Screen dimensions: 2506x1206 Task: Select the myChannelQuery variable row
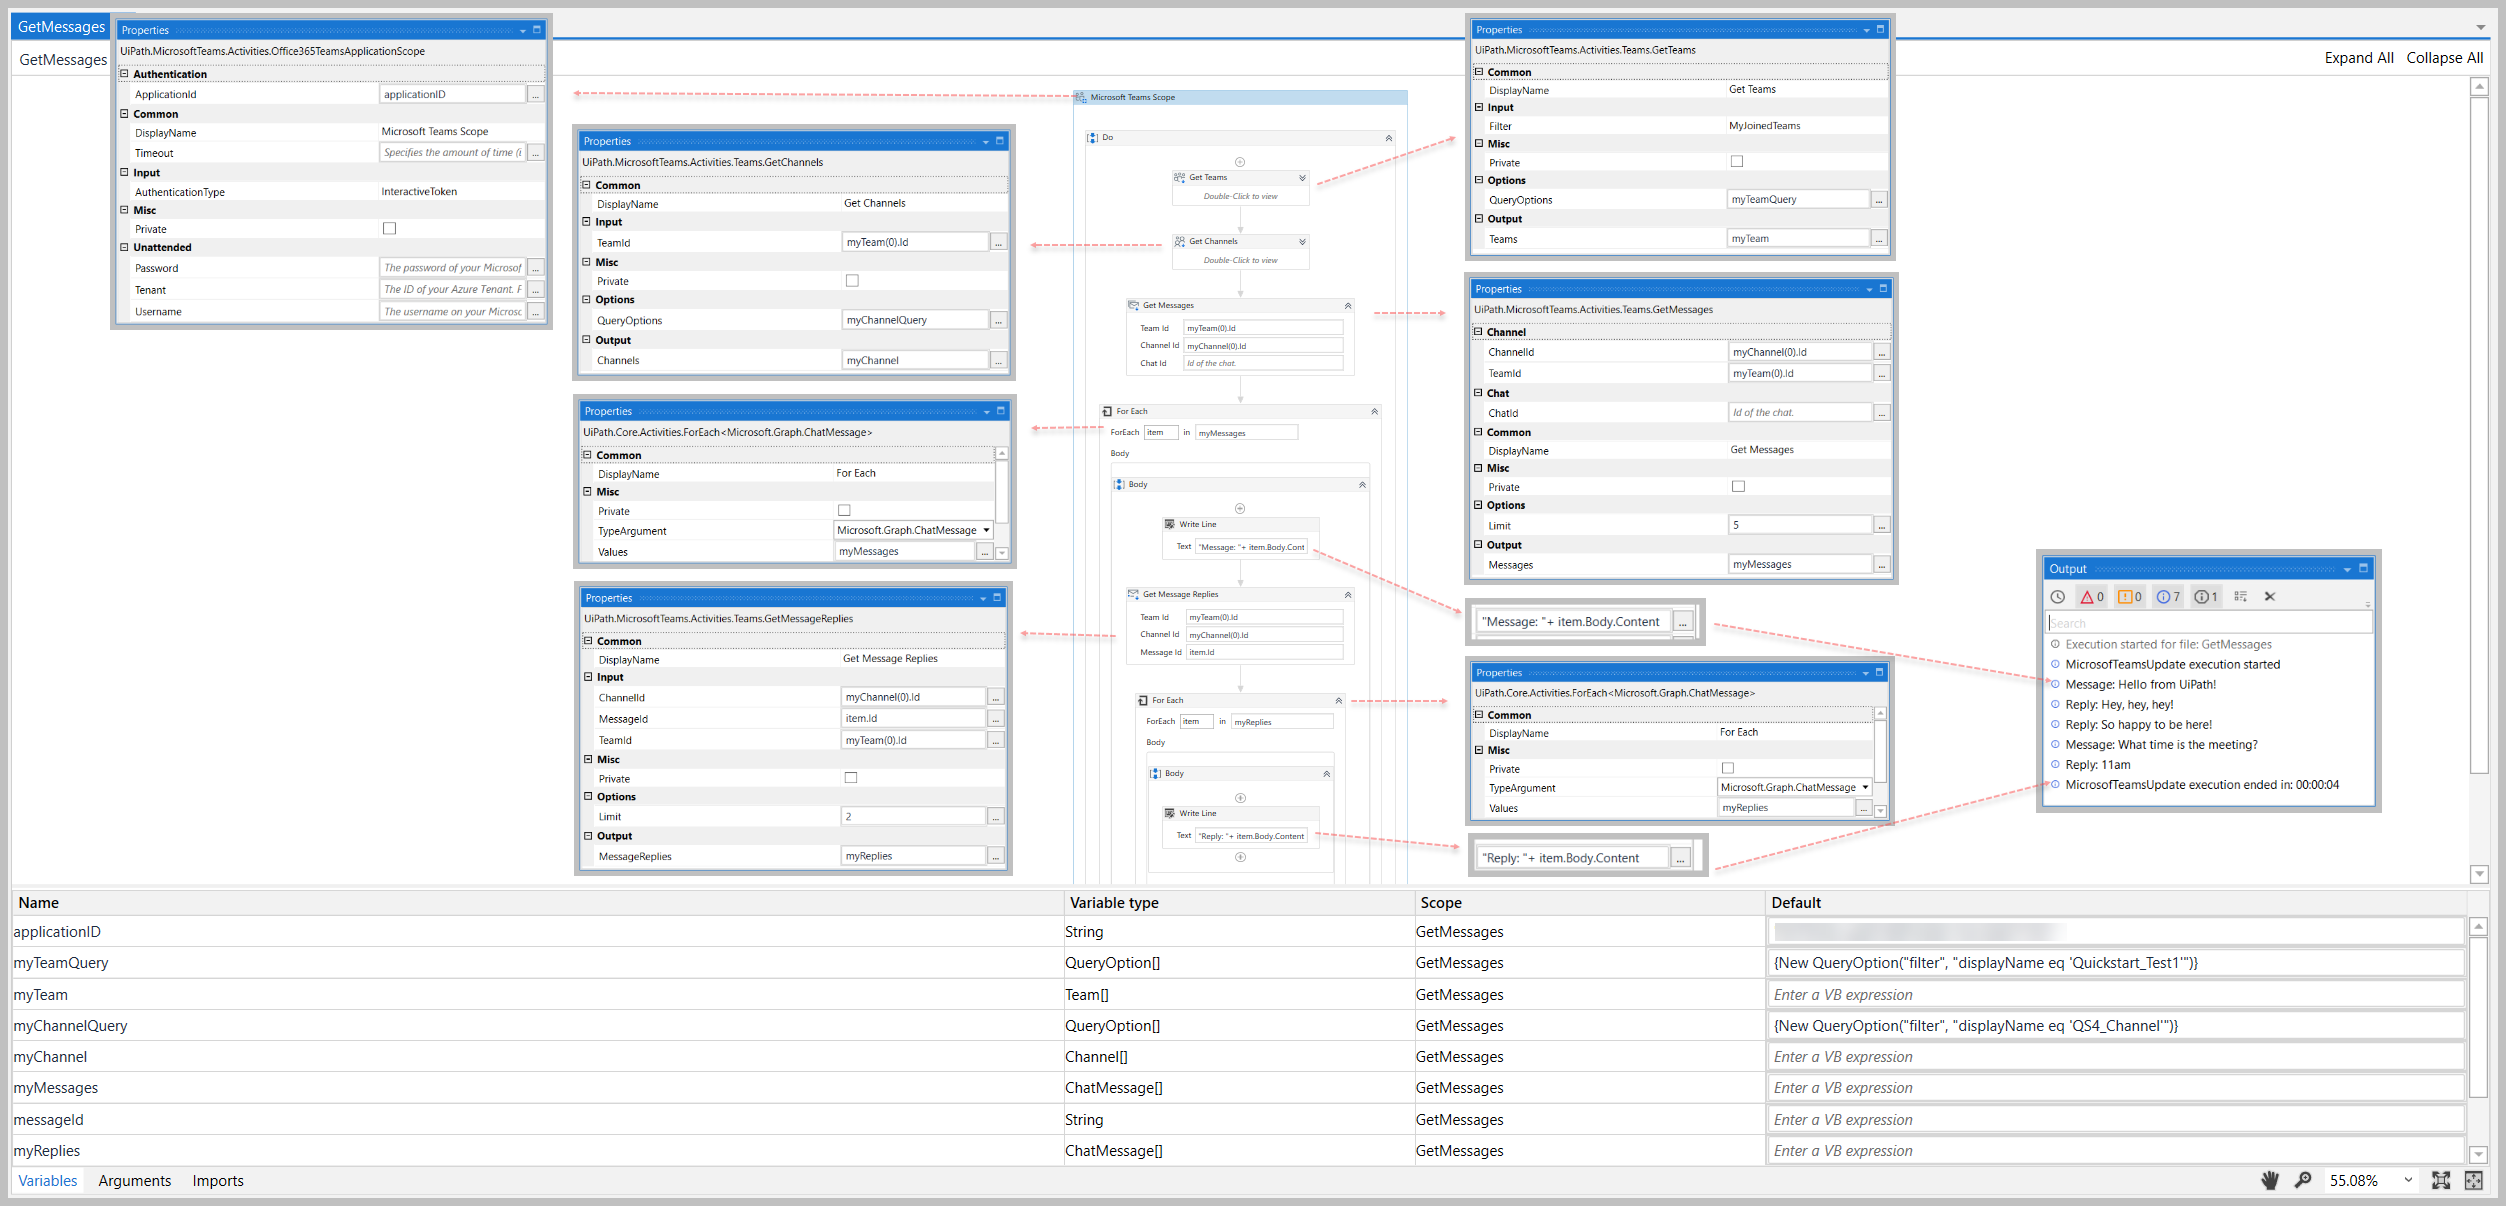pyautogui.click(x=1238, y=1026)
